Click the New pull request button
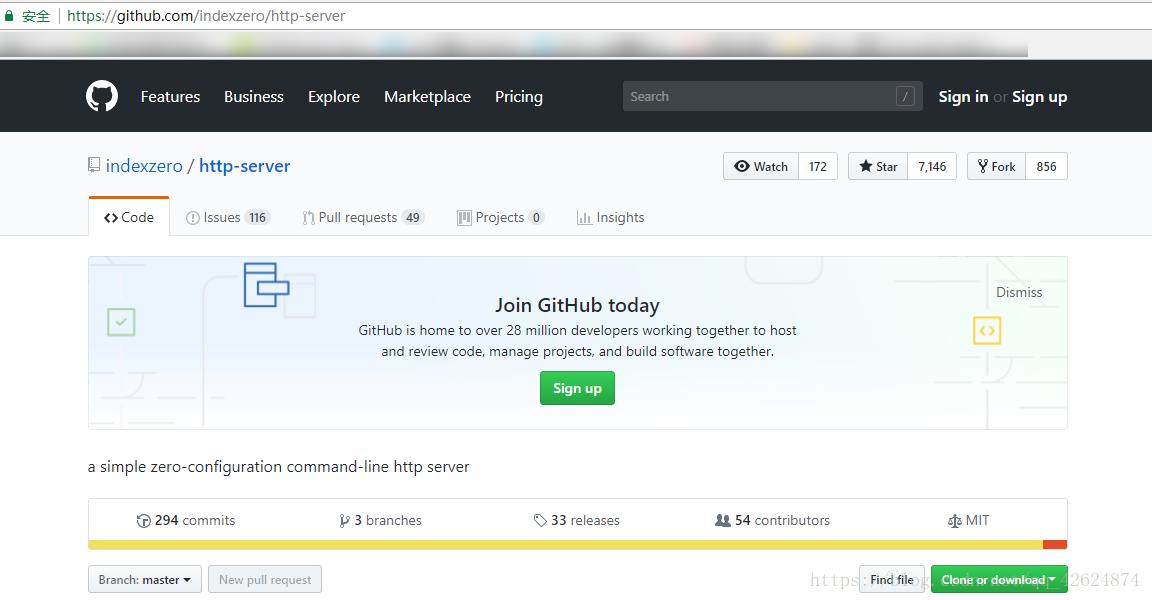 265,579
